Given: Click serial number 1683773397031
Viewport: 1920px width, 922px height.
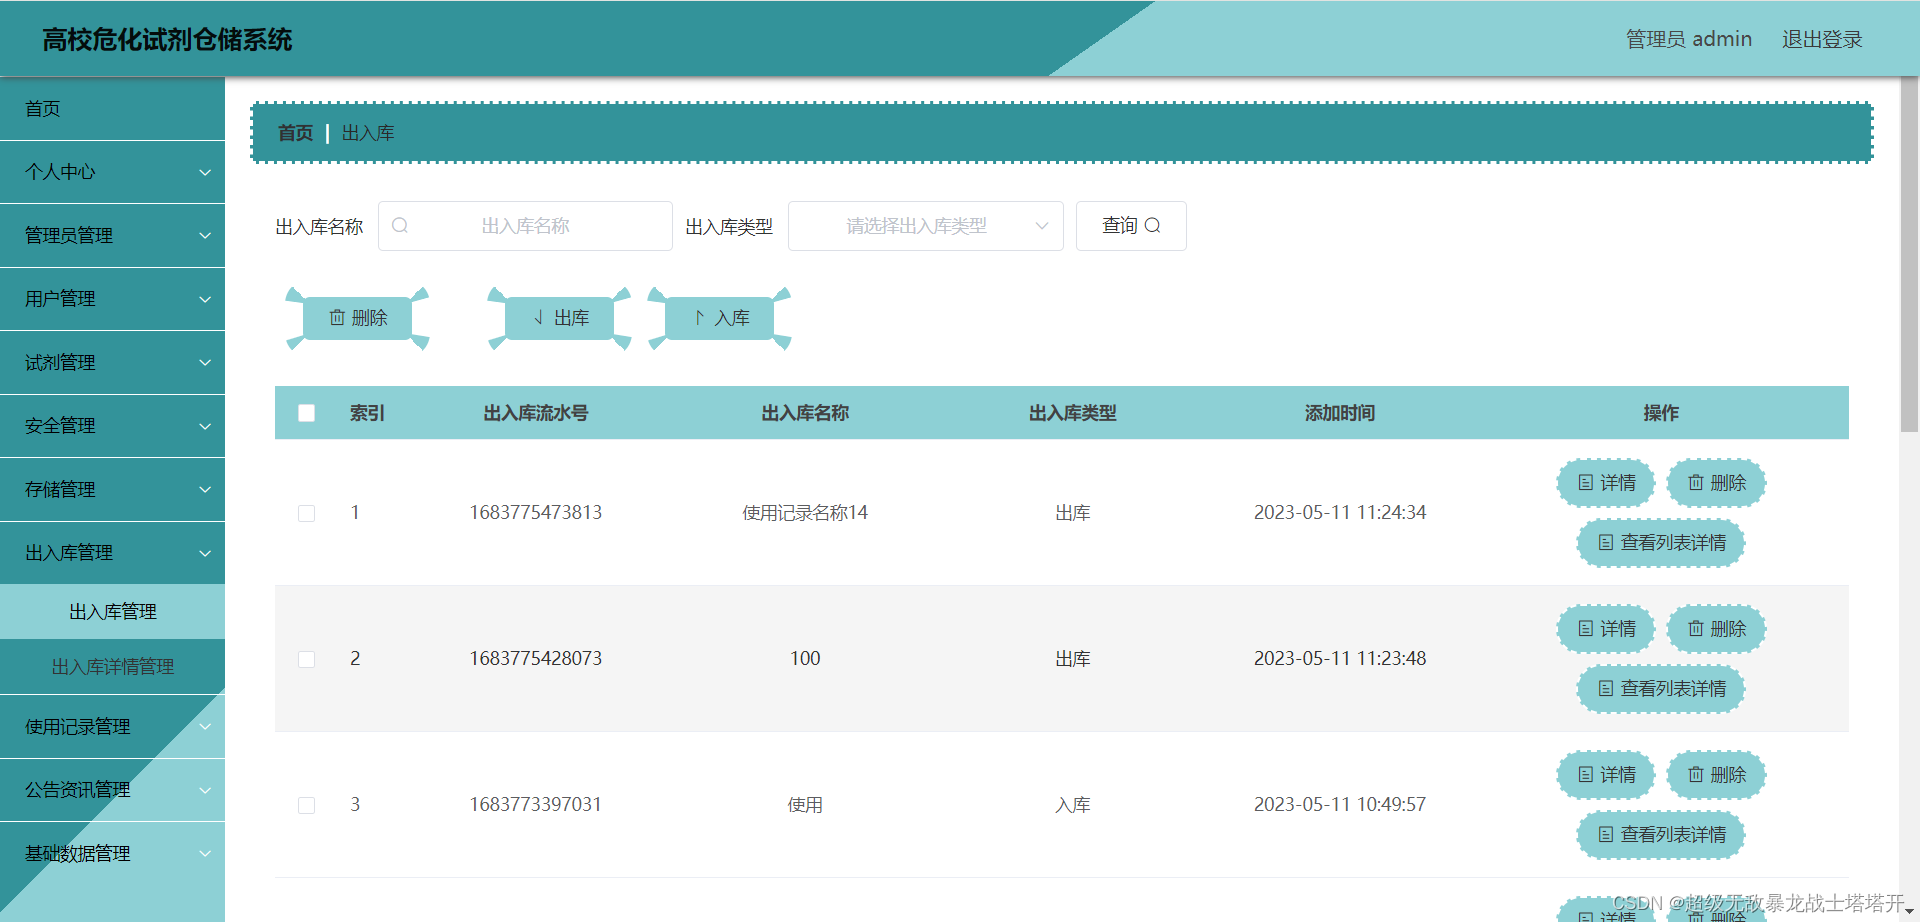Looking at the screenshot, I should pos(536,805).
